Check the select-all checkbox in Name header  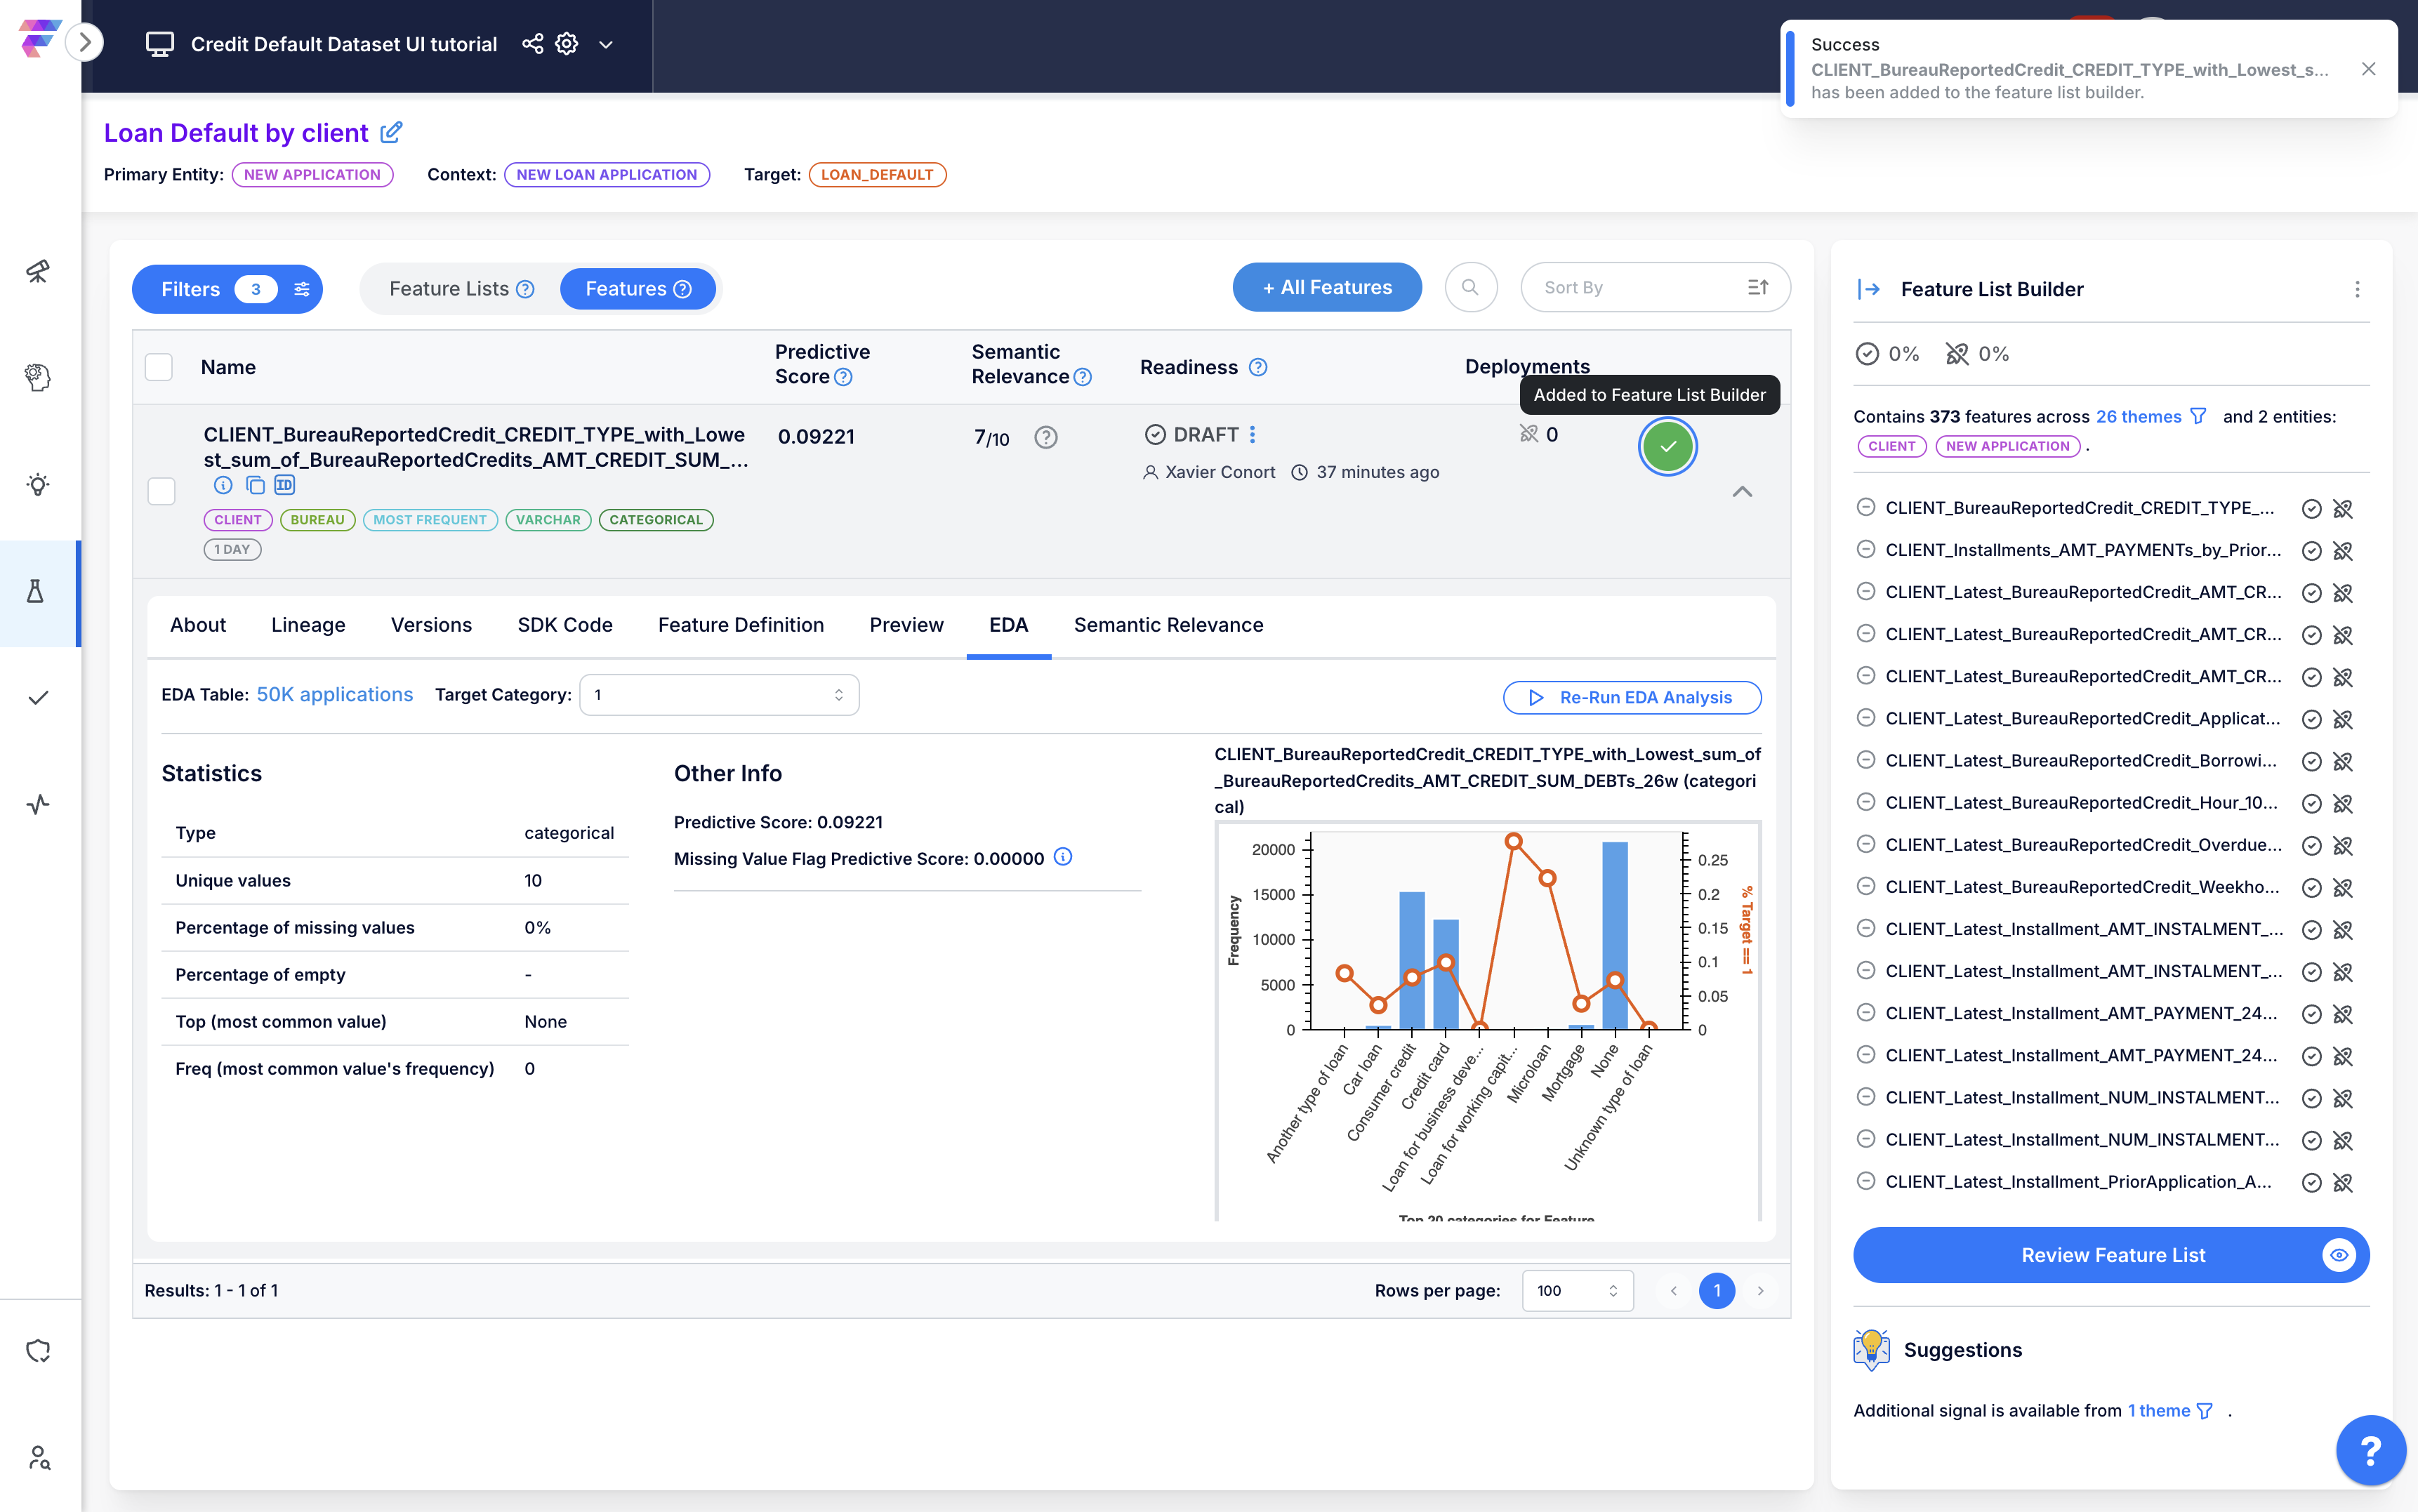coord(159,367)
